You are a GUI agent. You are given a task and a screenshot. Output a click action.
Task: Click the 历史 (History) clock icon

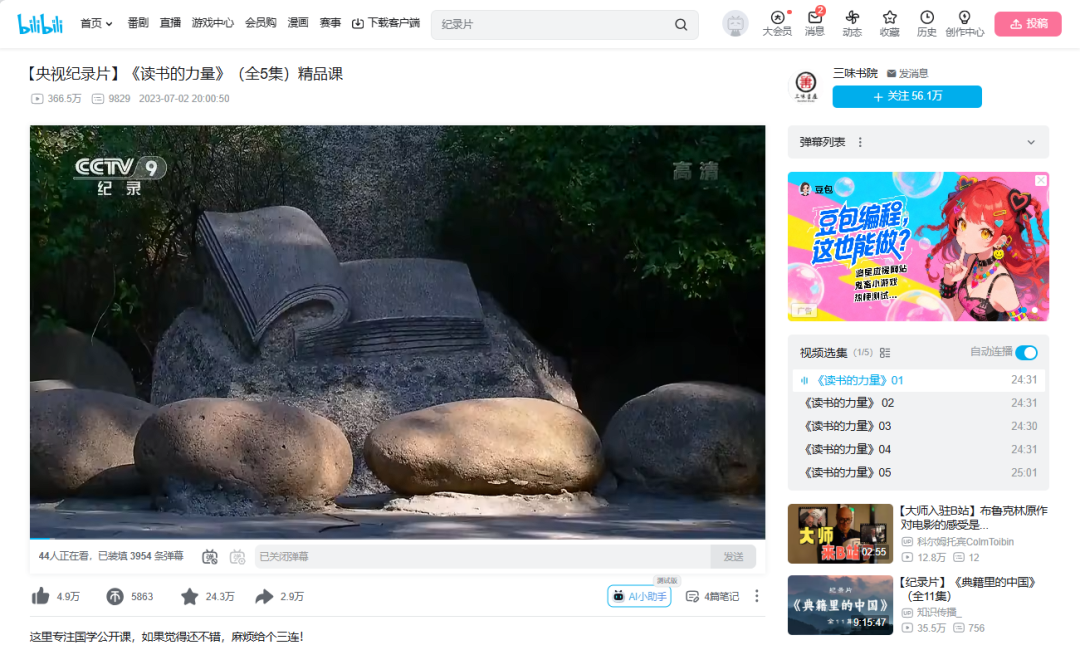[x=926, y=22]
